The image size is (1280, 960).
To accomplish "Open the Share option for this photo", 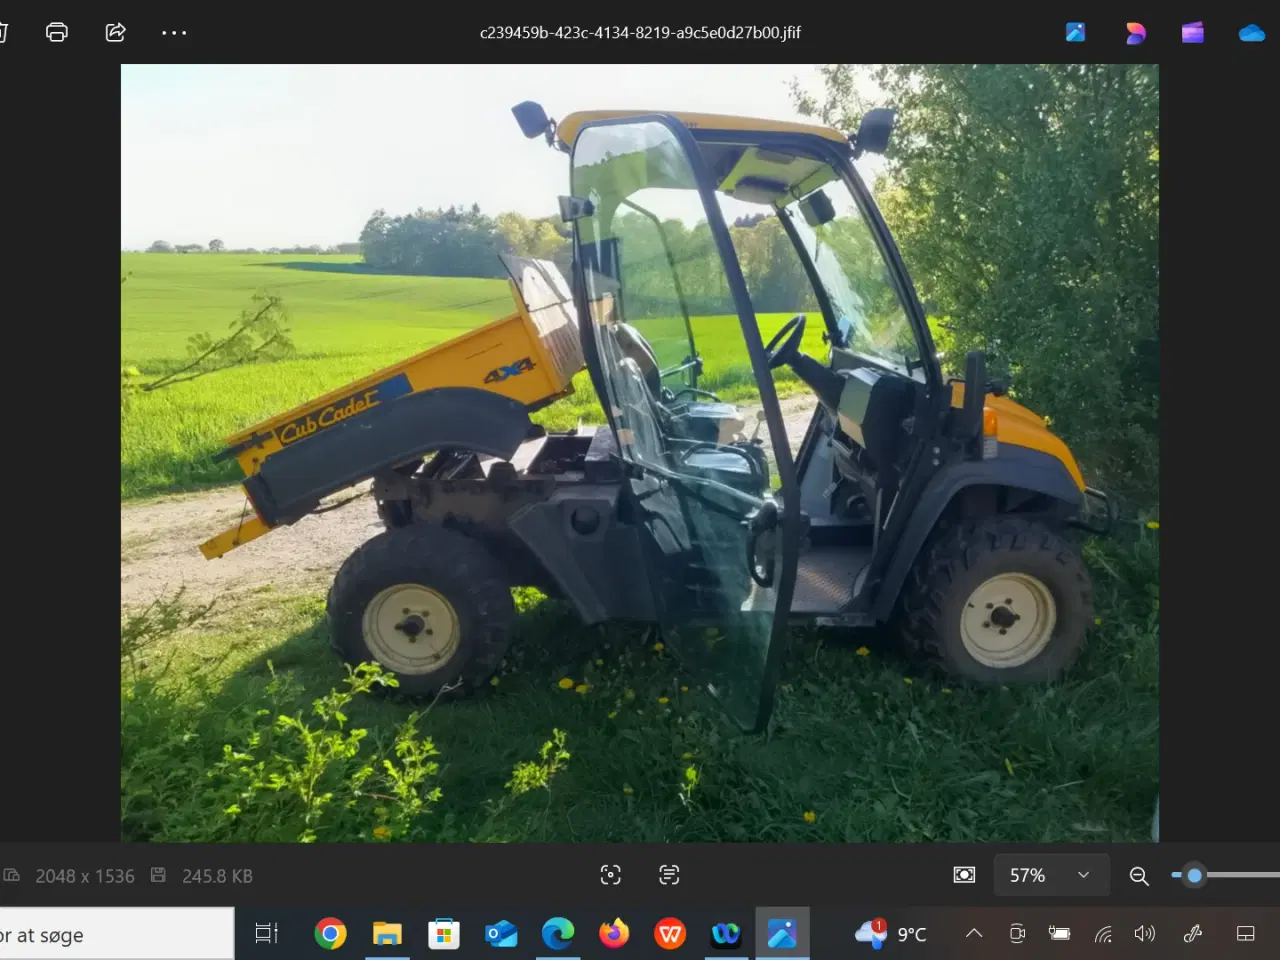I will tap(116, 32).
